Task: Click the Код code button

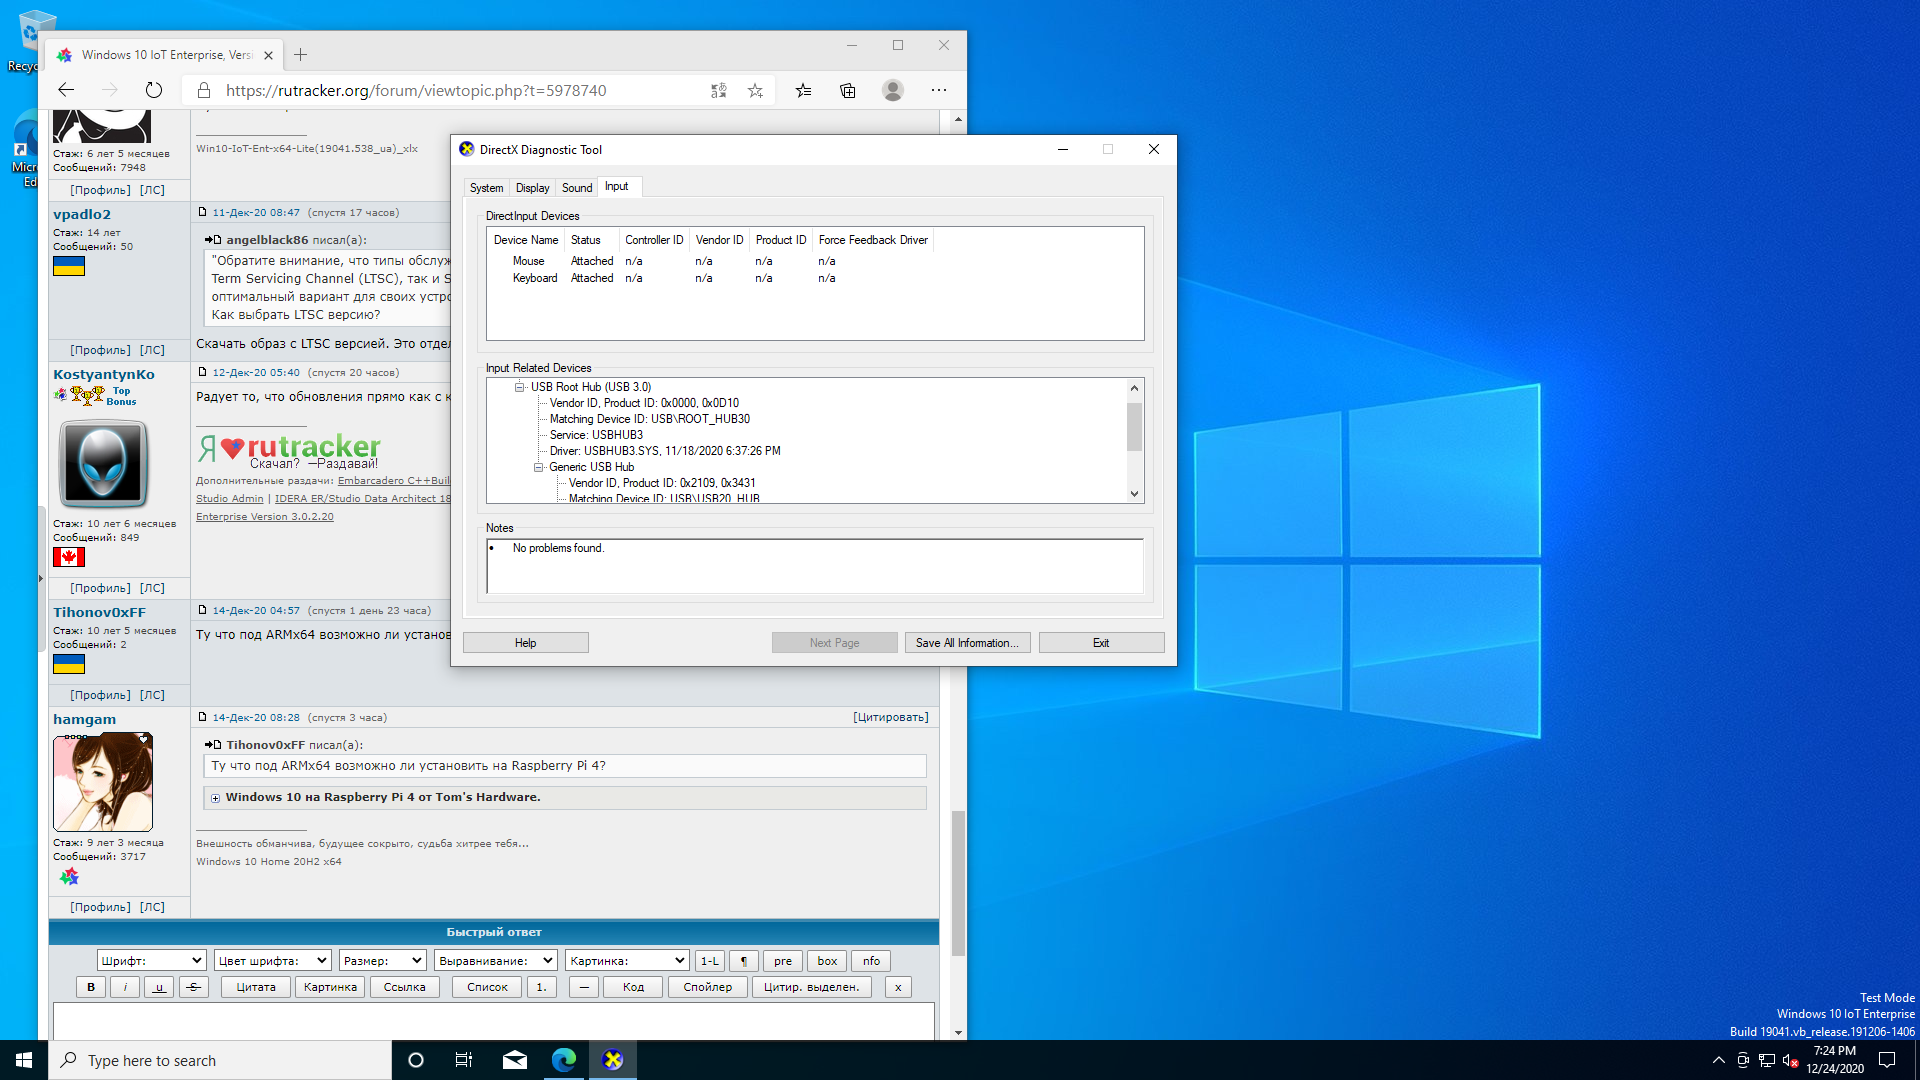Action: pos(634,987)
